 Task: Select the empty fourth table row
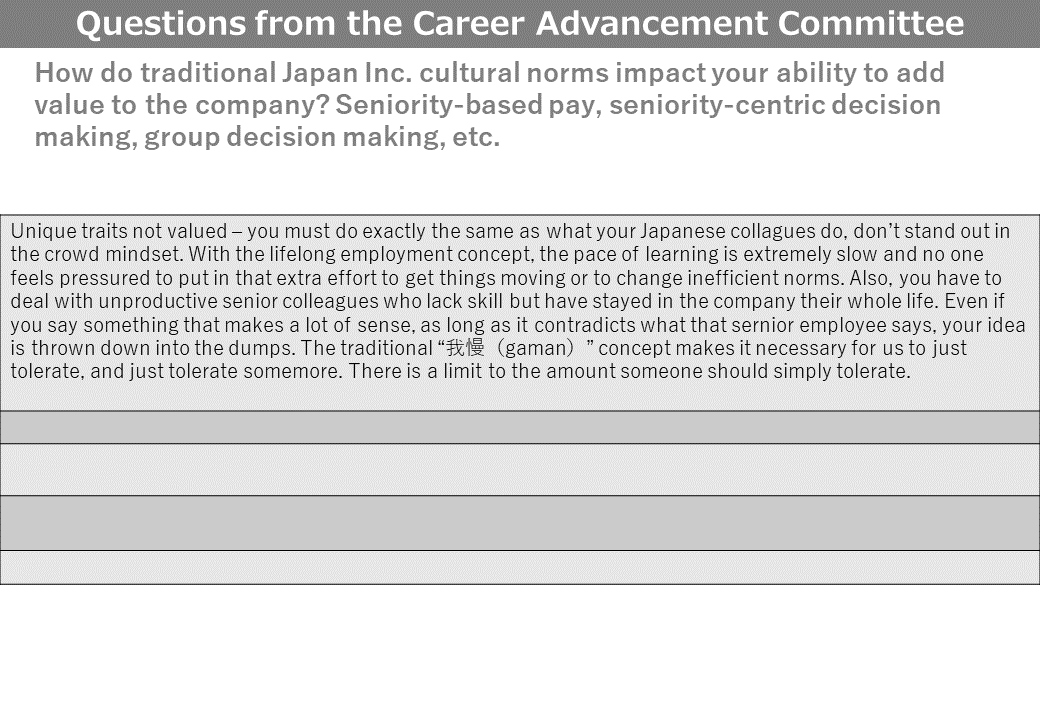coord(520,523)
